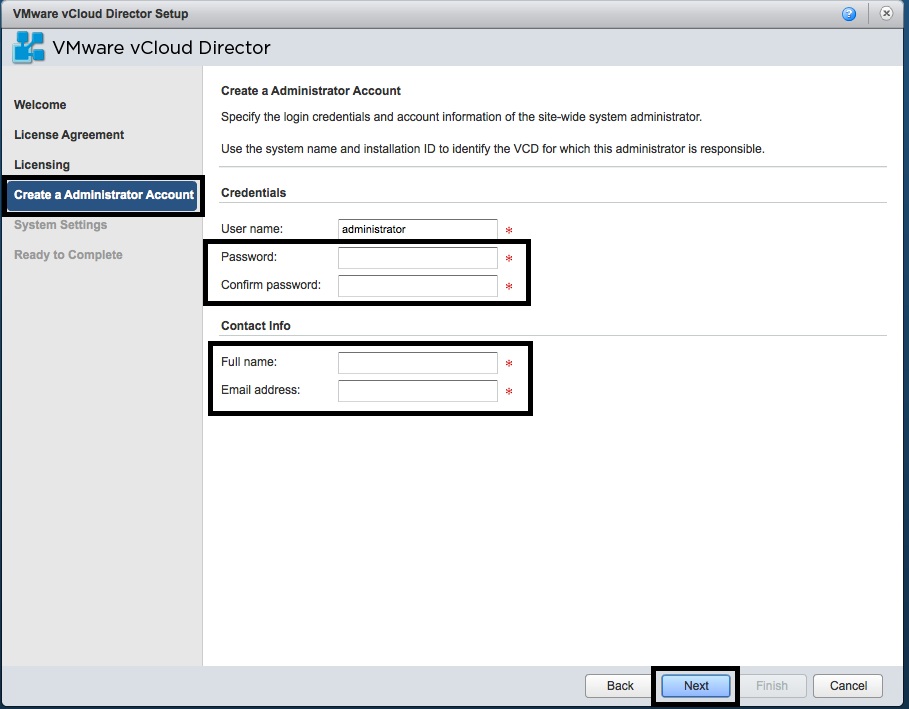
Task: Click the disabled Finish button
Action: pyautogui.click(x=773, y=686)
